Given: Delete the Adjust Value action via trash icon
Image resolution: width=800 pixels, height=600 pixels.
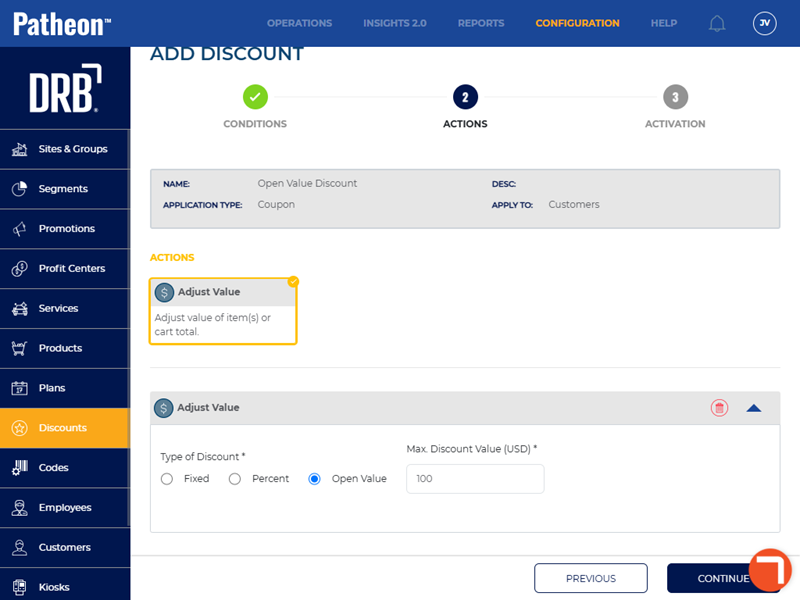Looking at the screenshot, I should [x=719, y=408].
